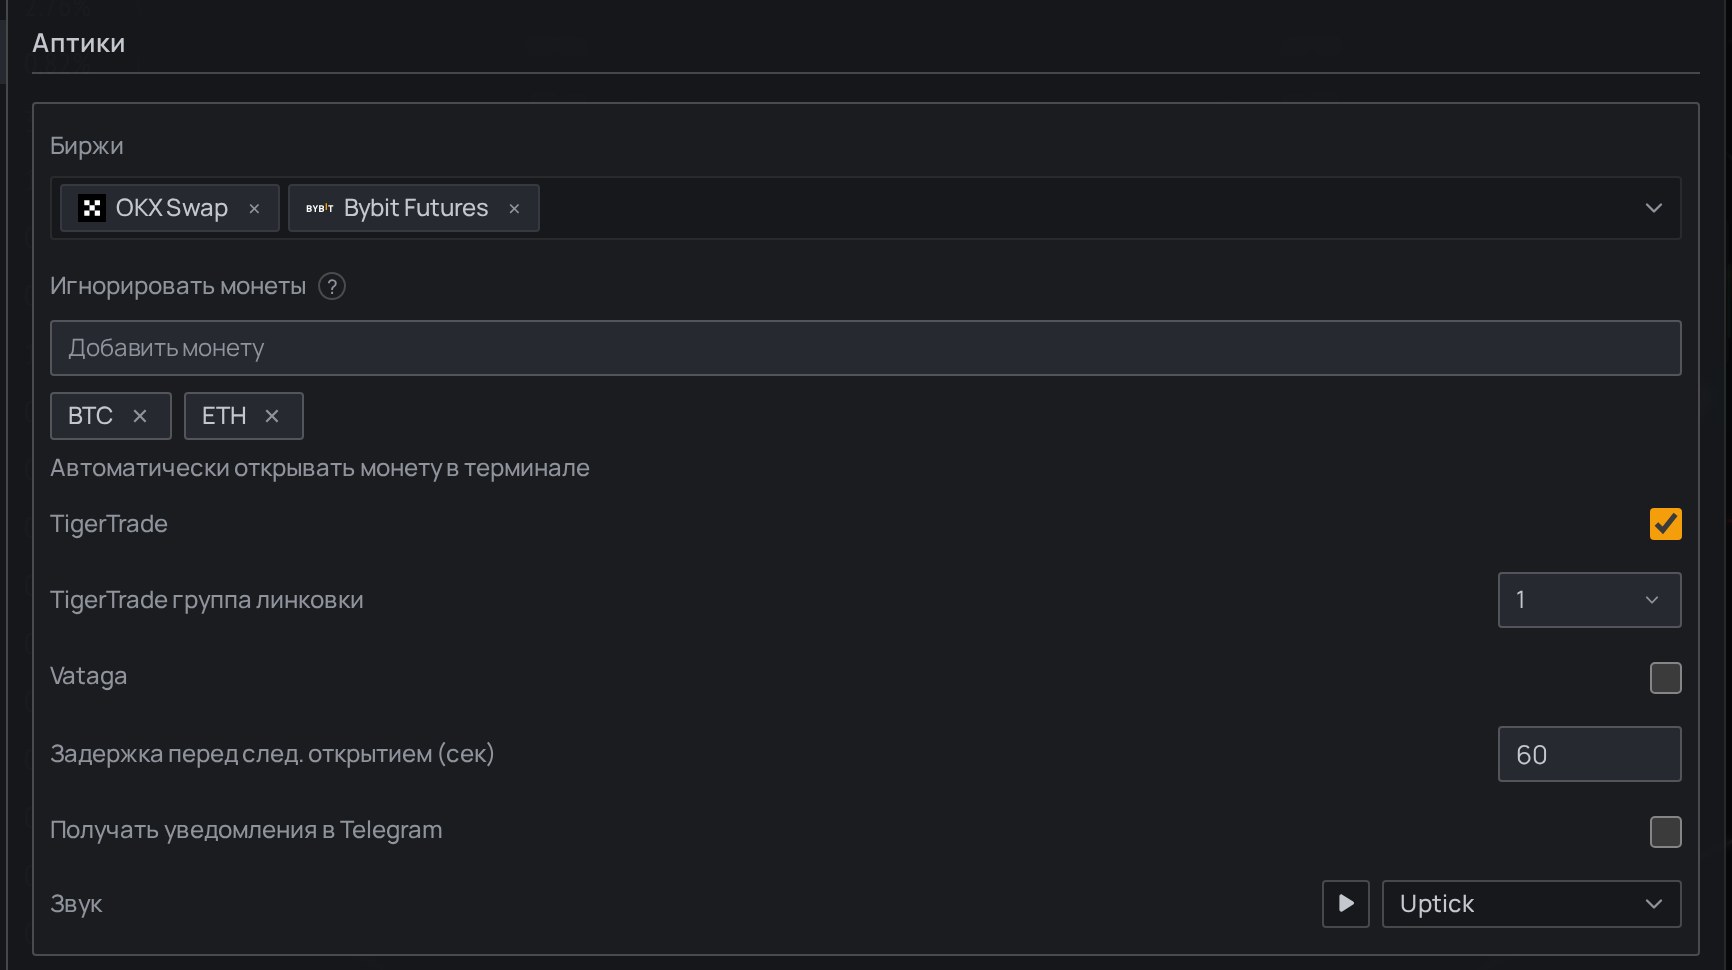Image resolution: width=1732 pixels, height=970 pixels.
Task: Click the Биржи label
Action: (x=87, y=146)
